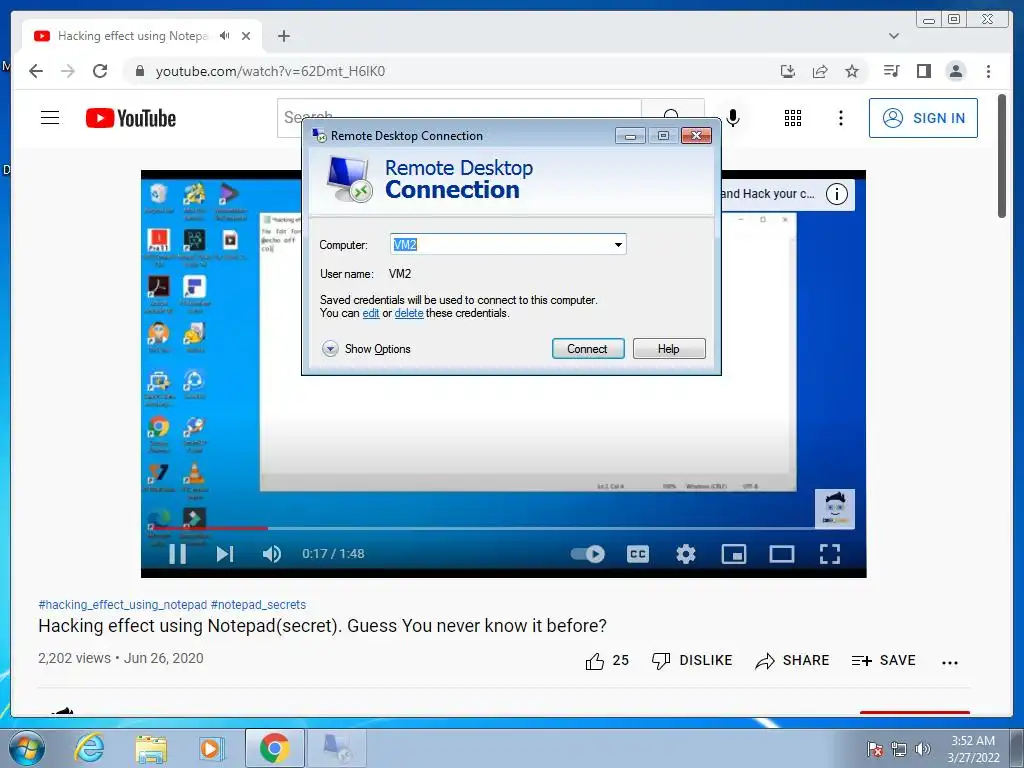
Task: Toggle autoplay switch in player
Action: (x=588, y=554)
